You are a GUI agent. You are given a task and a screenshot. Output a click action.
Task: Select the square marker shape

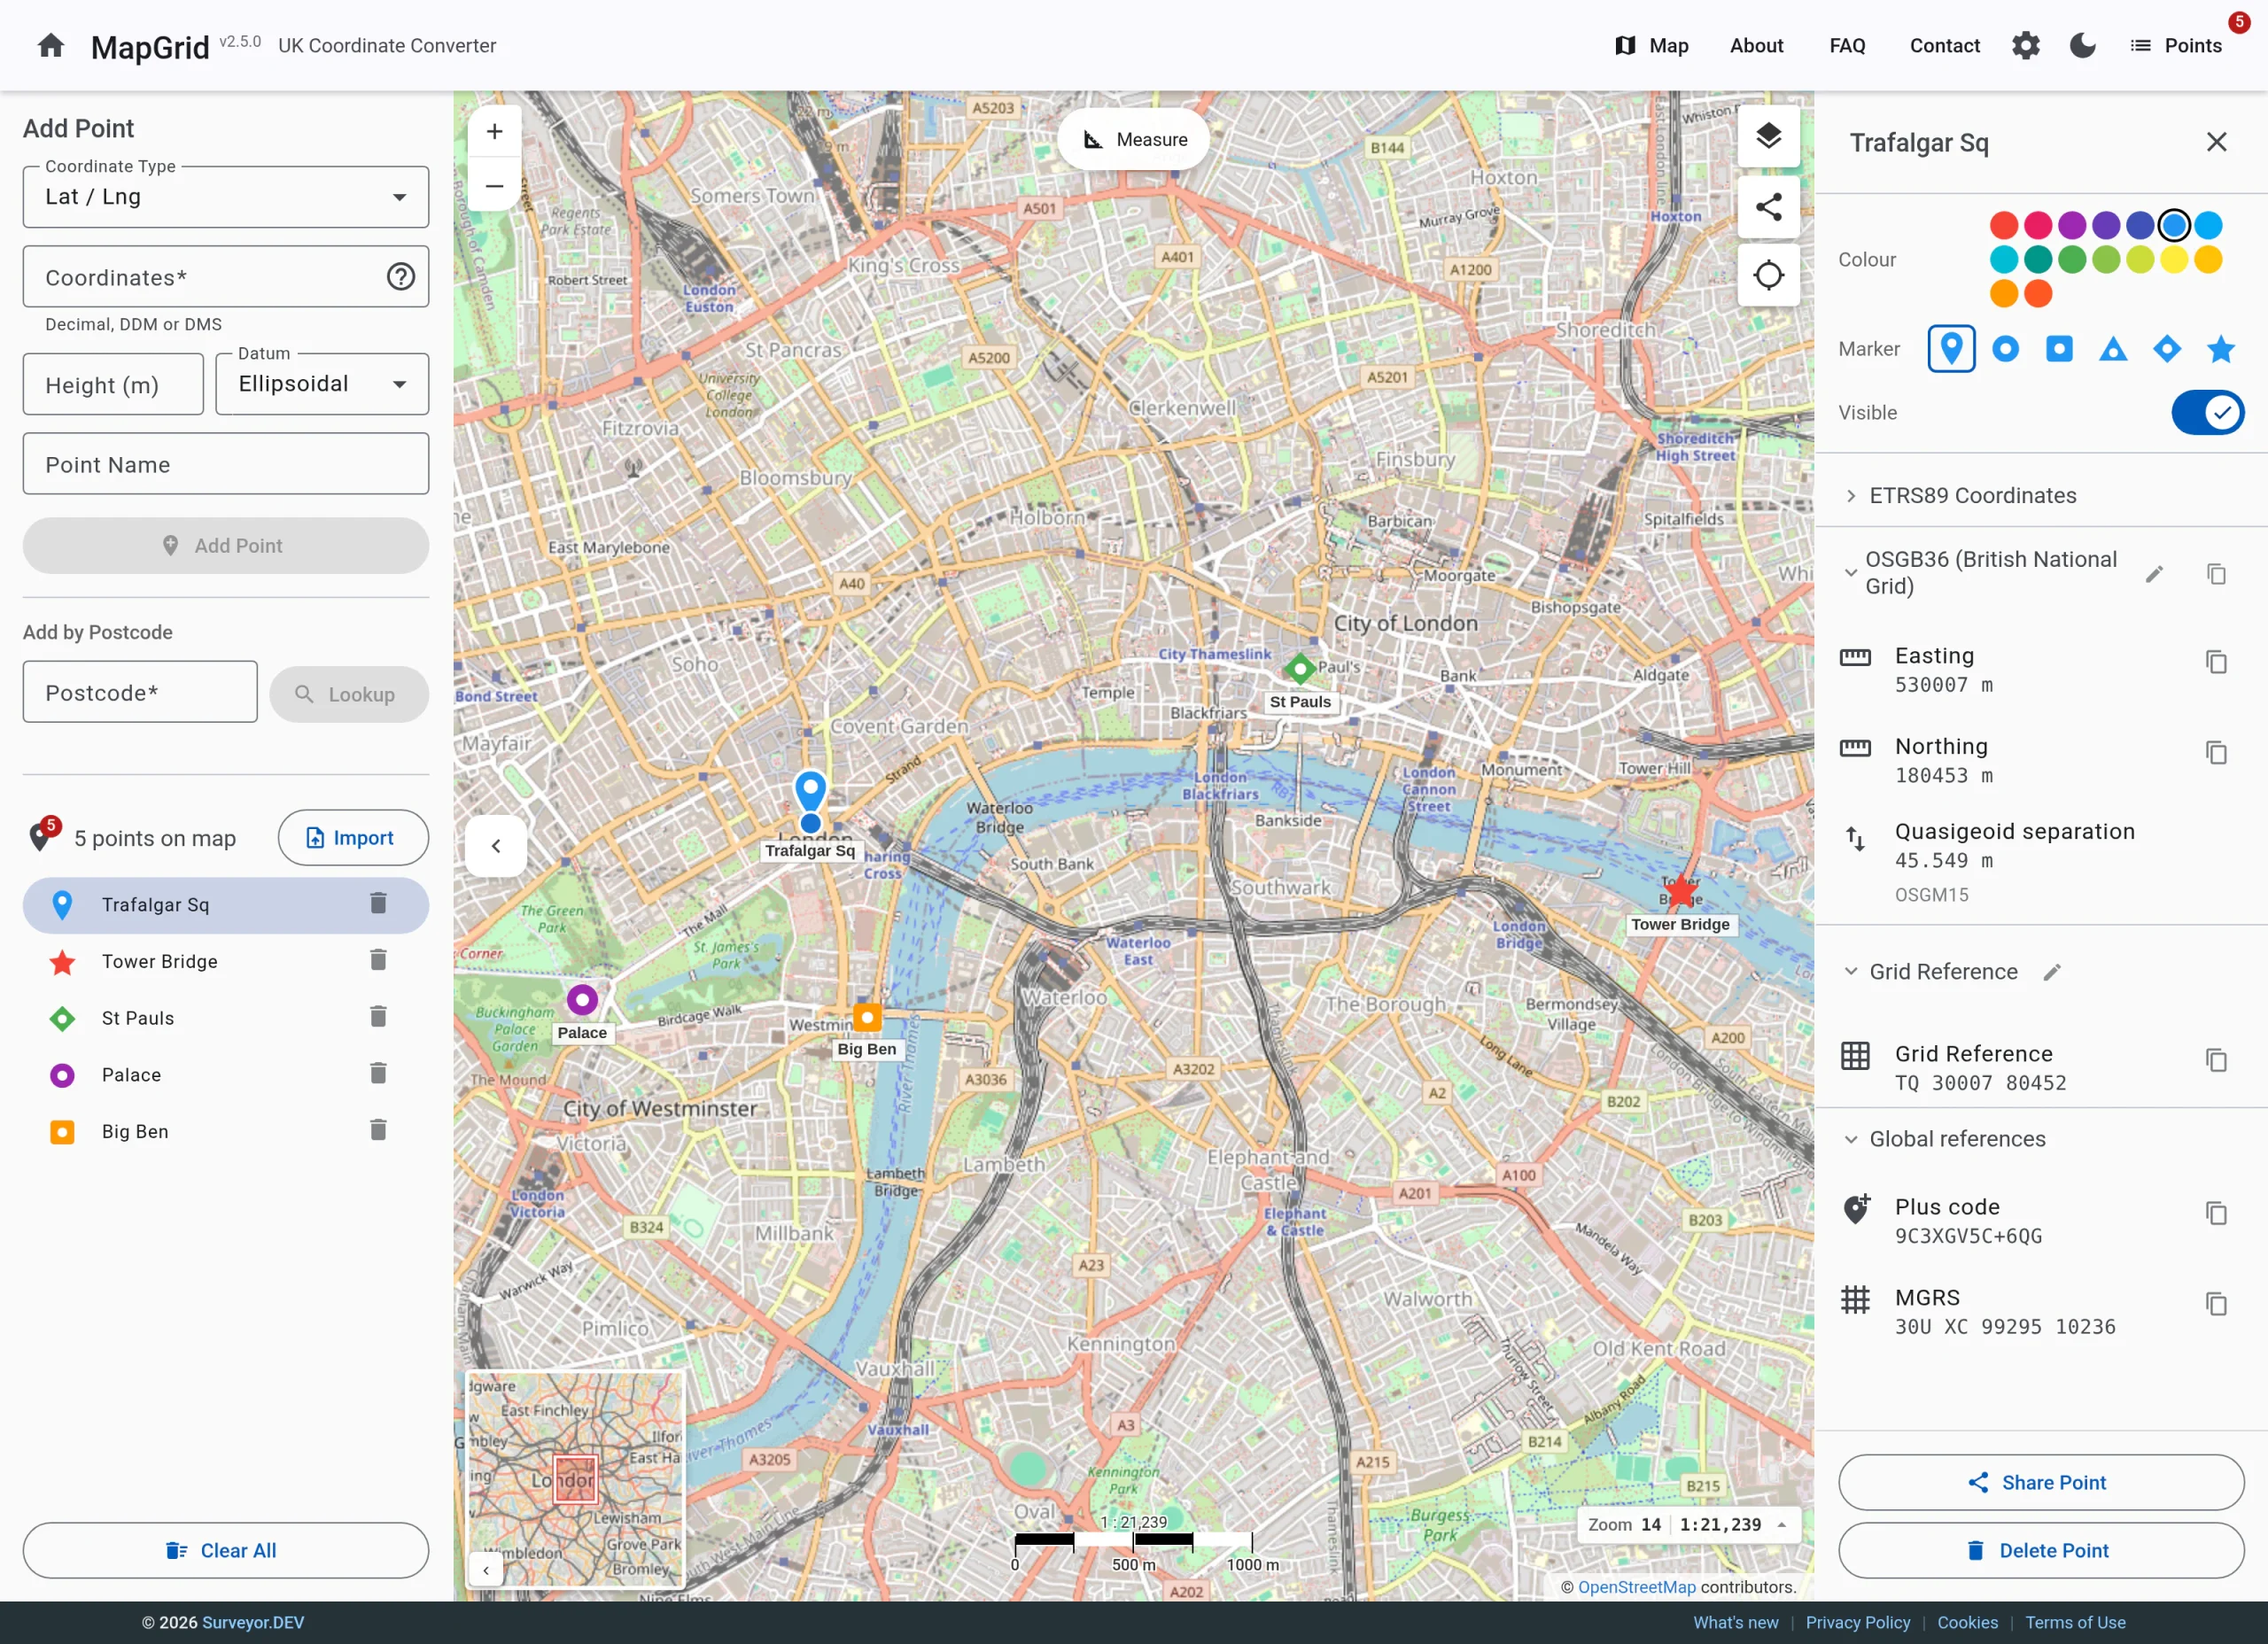[2058, 349]
